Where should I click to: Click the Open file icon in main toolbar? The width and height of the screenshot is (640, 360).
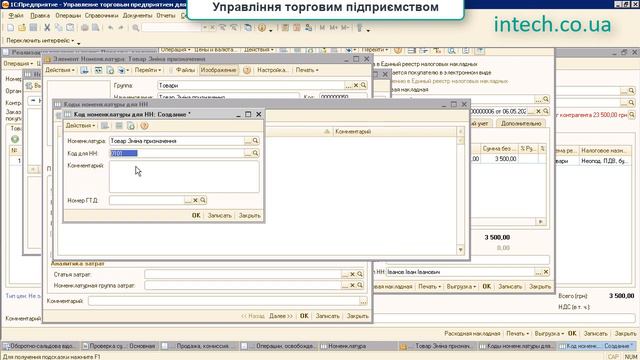coord(22,28)
